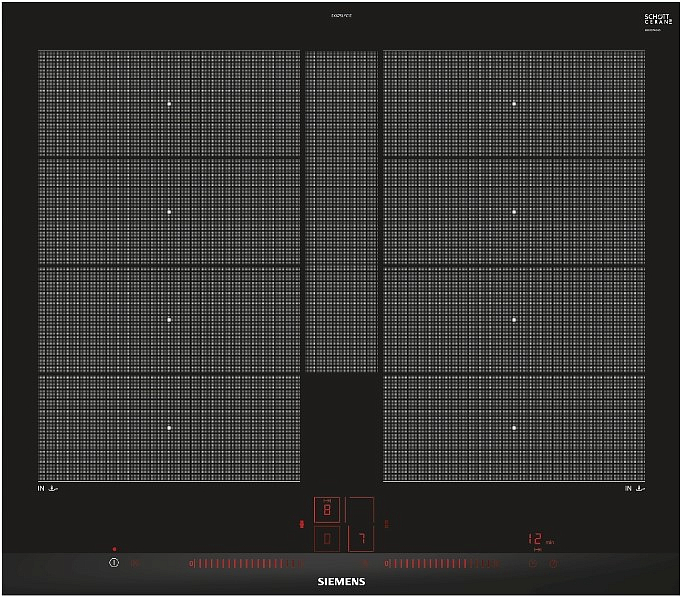Tap the right IN induction zone marking
This screenshot has width=681, height=597.
(x=633, y=488)
